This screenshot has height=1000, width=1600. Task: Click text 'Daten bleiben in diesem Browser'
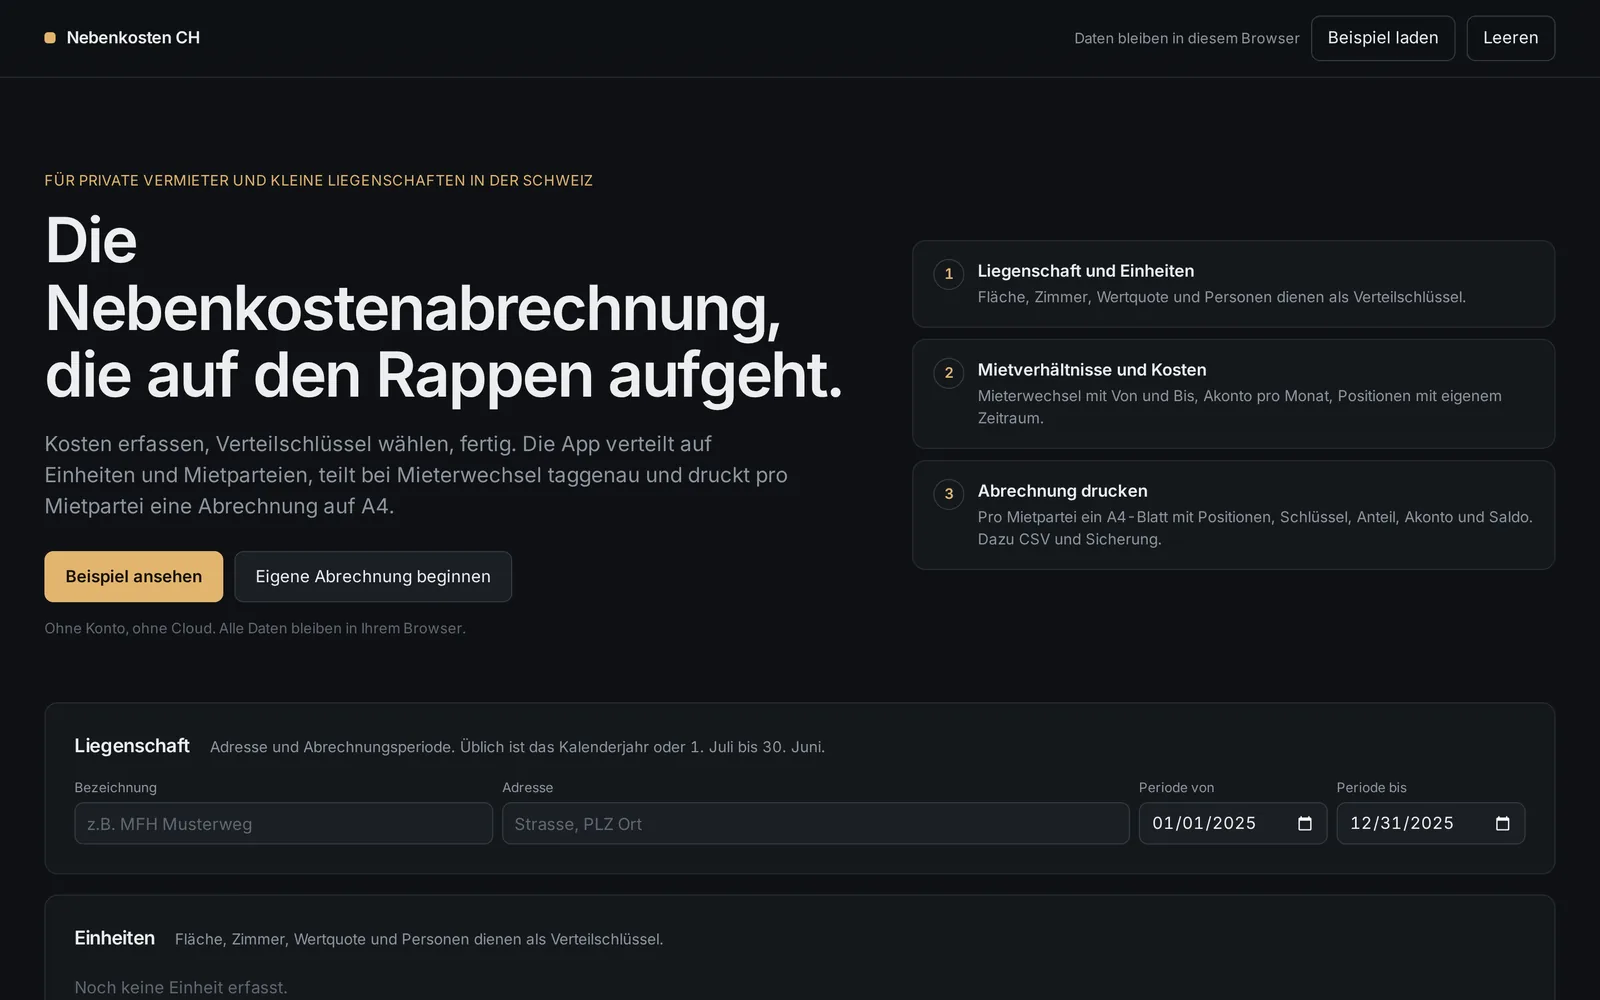click(1187, 38)
